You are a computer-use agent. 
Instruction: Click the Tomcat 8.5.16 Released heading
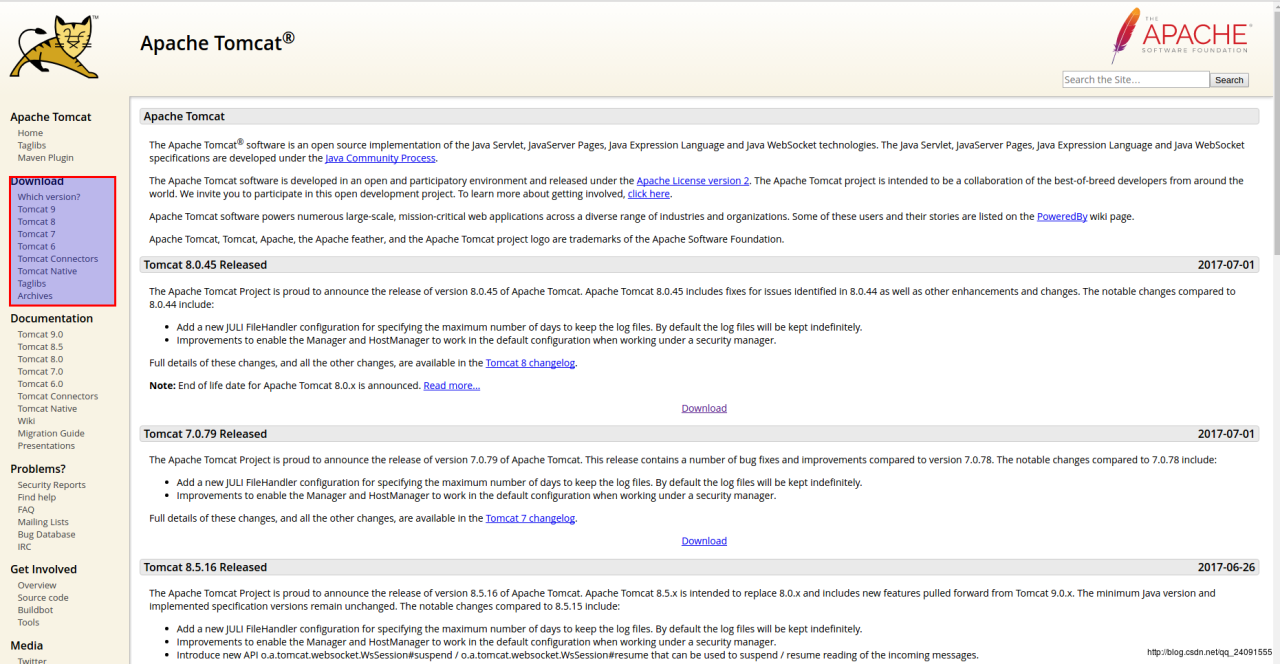[205, 567]
